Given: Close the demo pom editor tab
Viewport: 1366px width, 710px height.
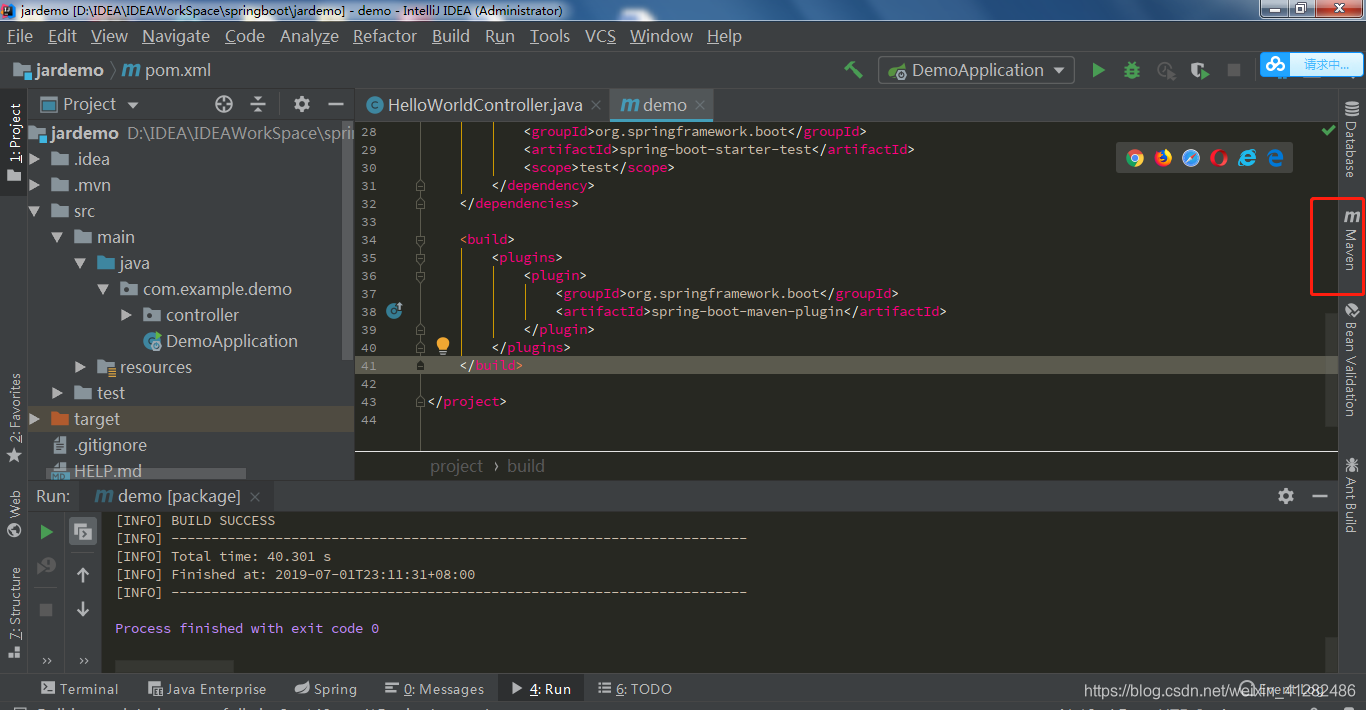Looking at the screenshot, I should pyautogui.click(x=700, y=105).
